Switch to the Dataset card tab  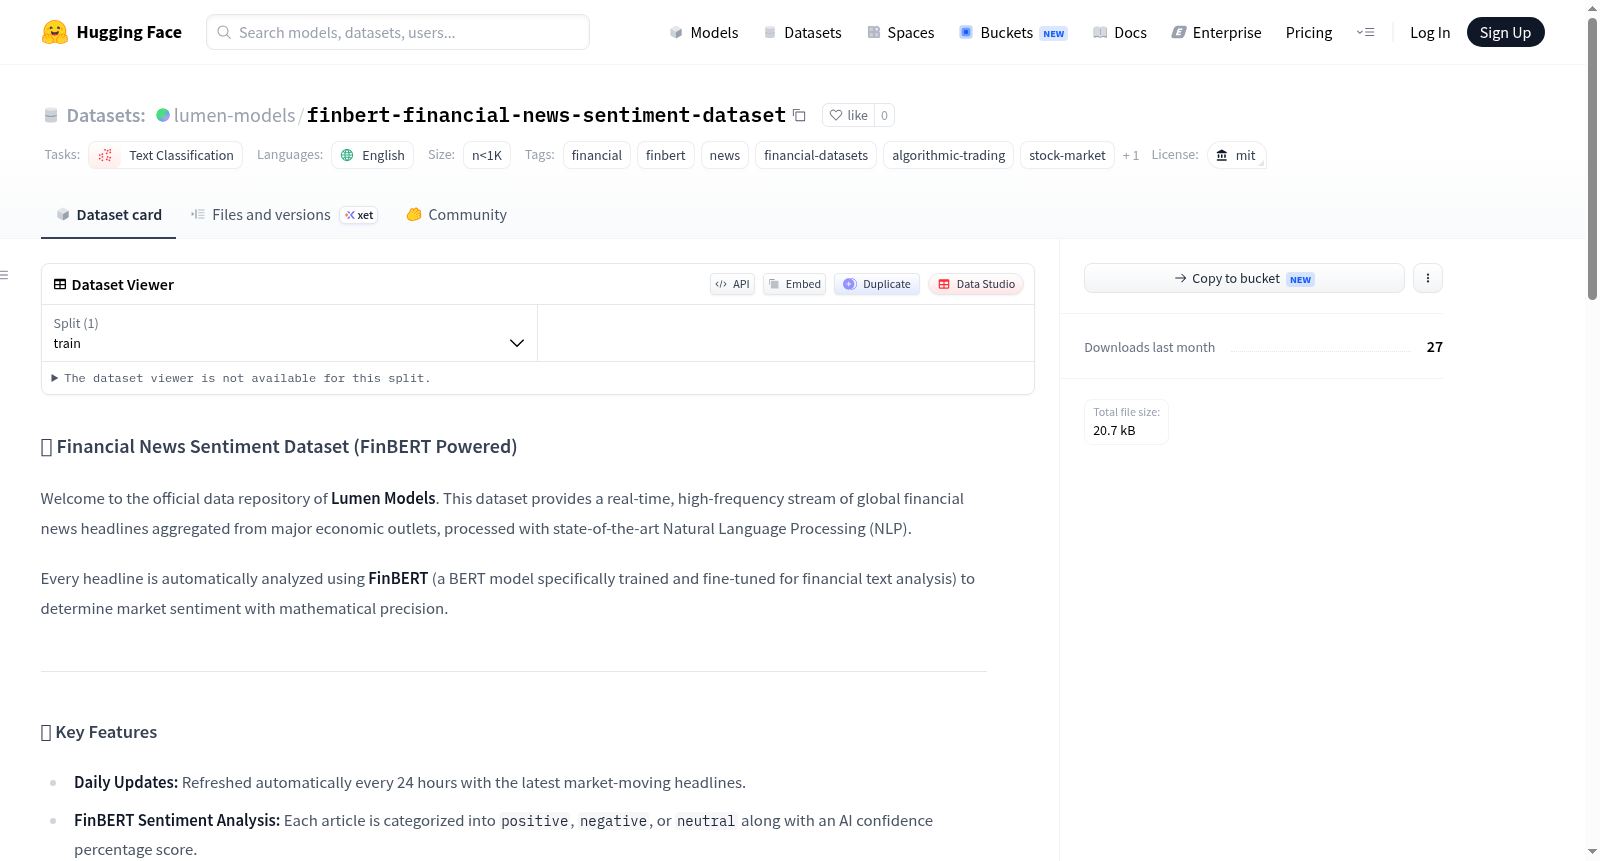pos(108,214)
